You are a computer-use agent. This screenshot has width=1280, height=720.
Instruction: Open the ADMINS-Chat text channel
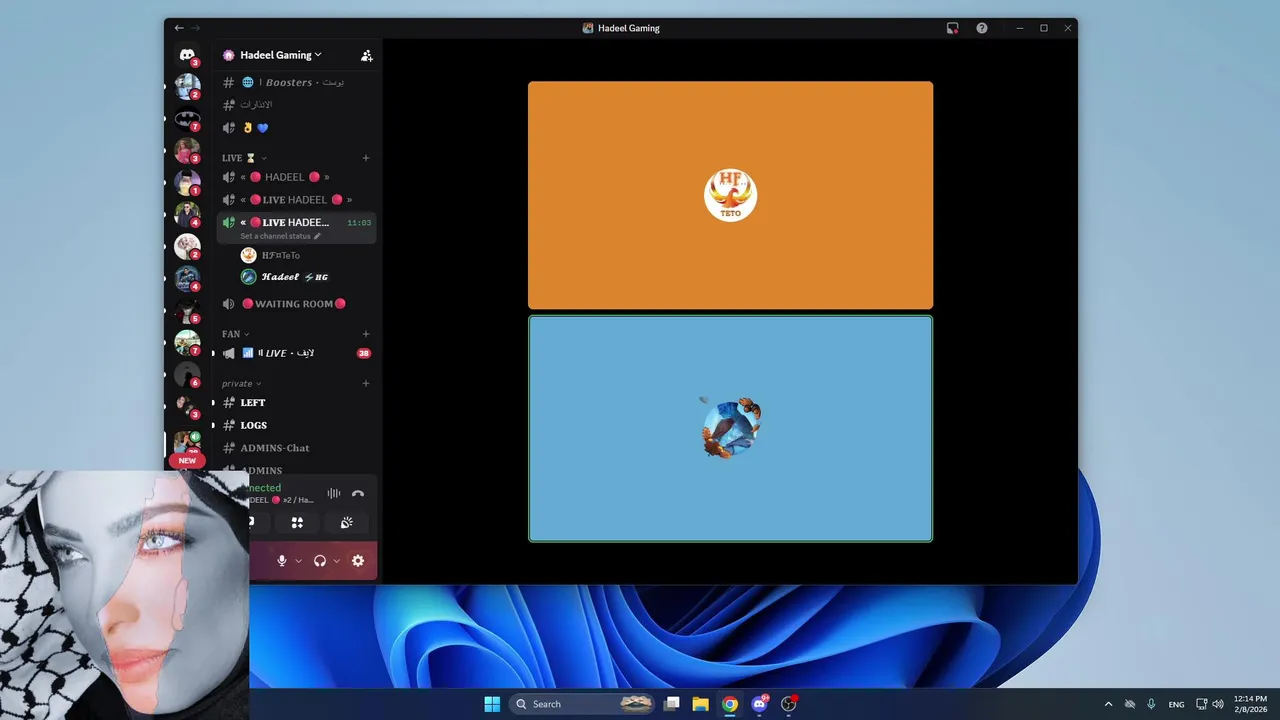tap(296, 448)
